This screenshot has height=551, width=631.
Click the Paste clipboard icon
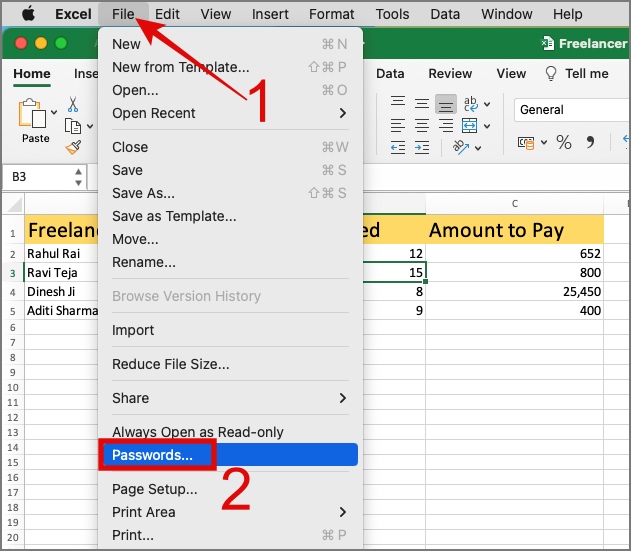(x=31, y=114)
